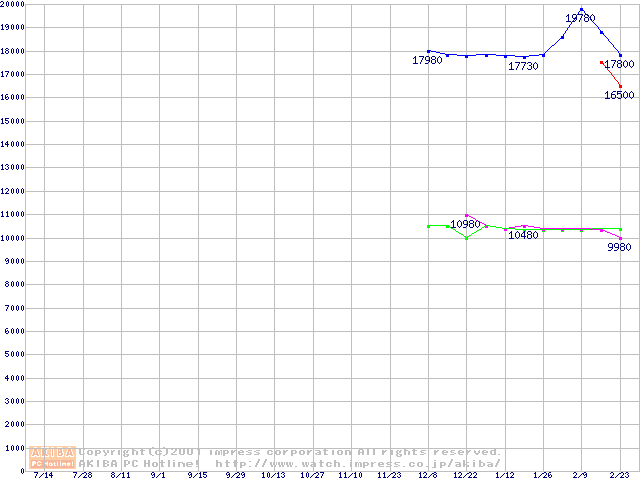Click the 8000 y-axis label
640x480 pixels.
(x=15, y=284)
